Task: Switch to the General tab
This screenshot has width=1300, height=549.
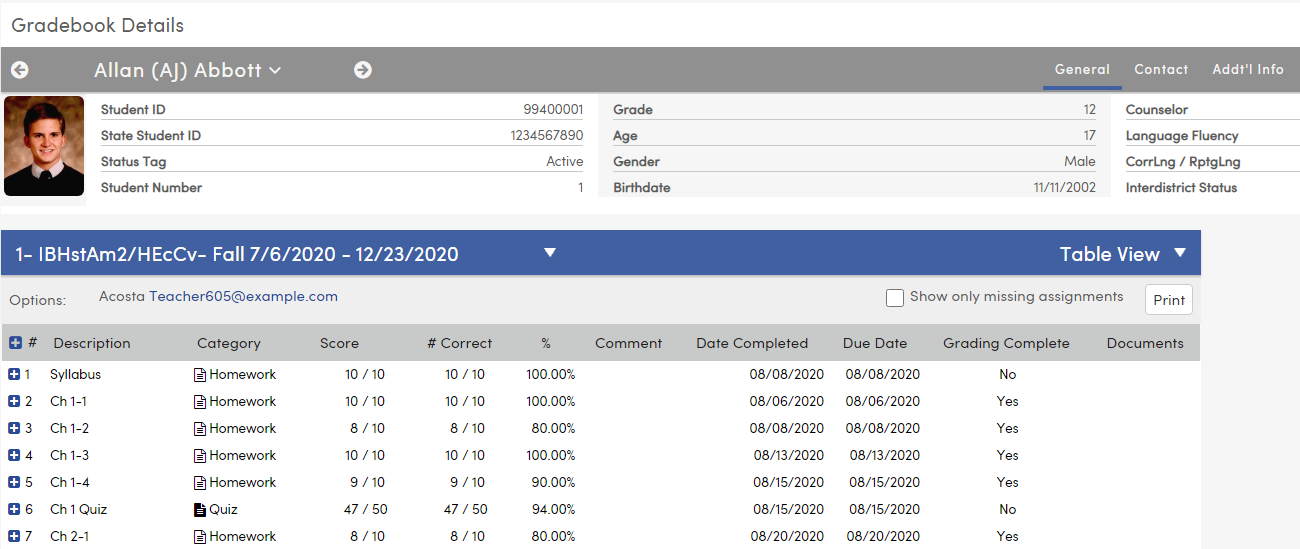Action: [x=1082, y=70]
